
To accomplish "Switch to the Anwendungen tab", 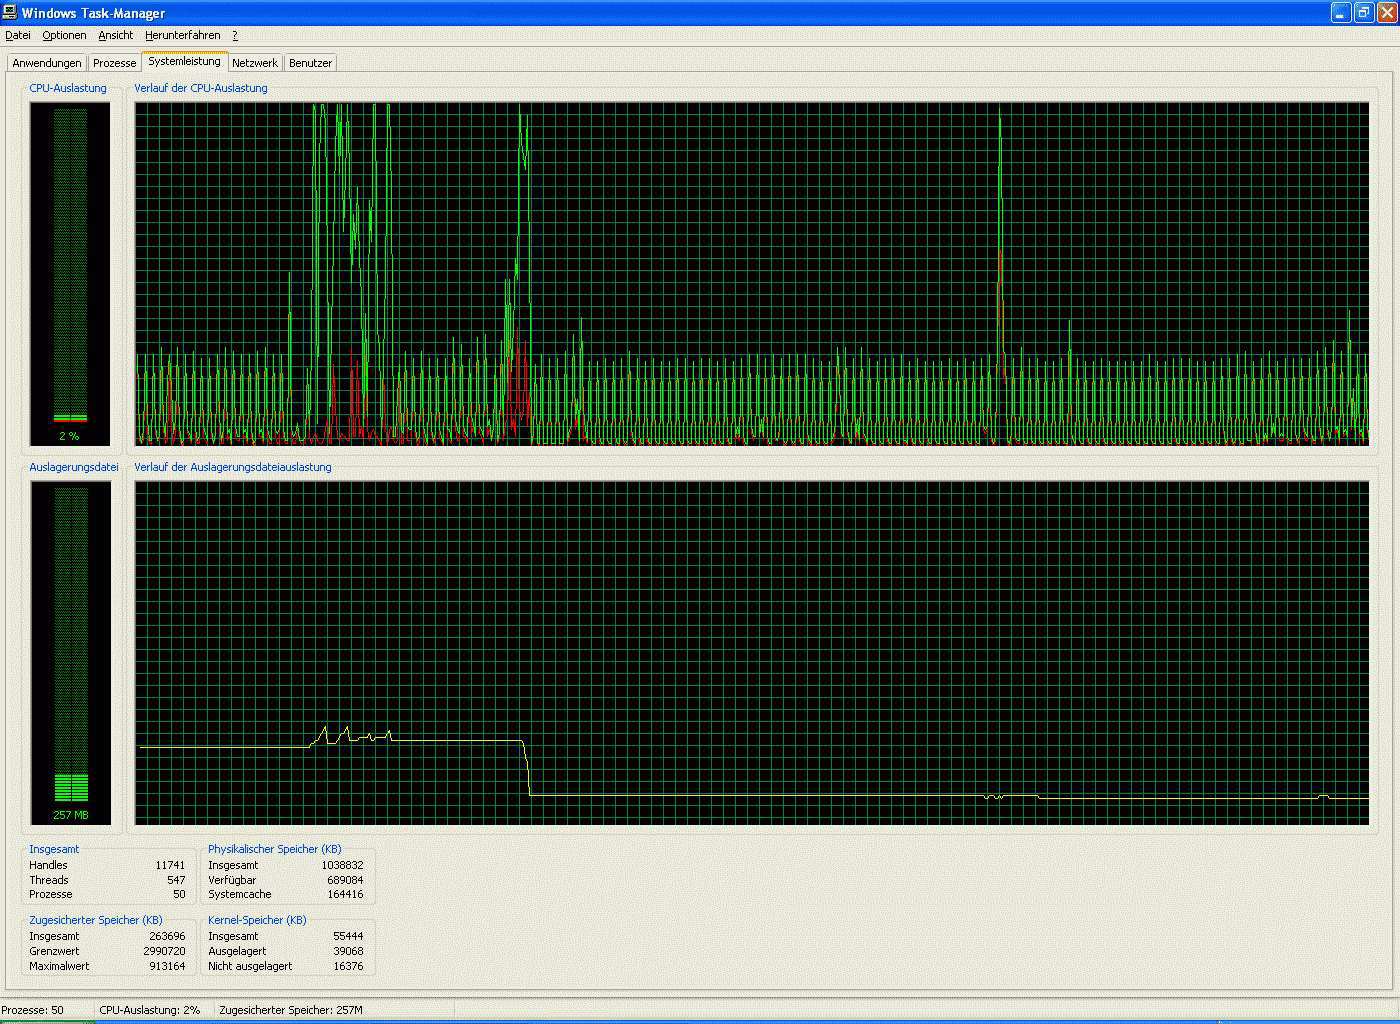I will pyautogui.click(x=46, y=63).
